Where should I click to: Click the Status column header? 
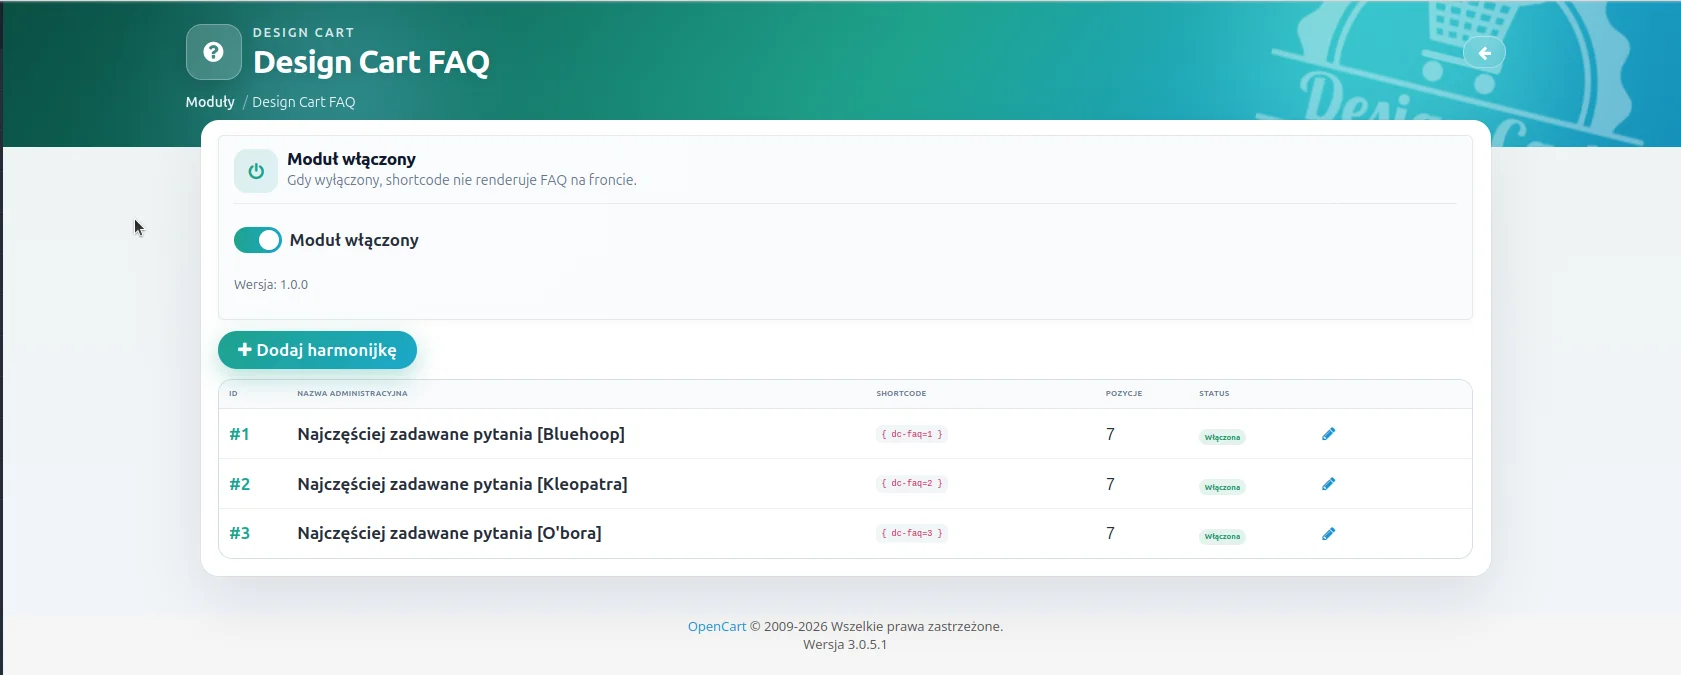(x=1214, y=394)
